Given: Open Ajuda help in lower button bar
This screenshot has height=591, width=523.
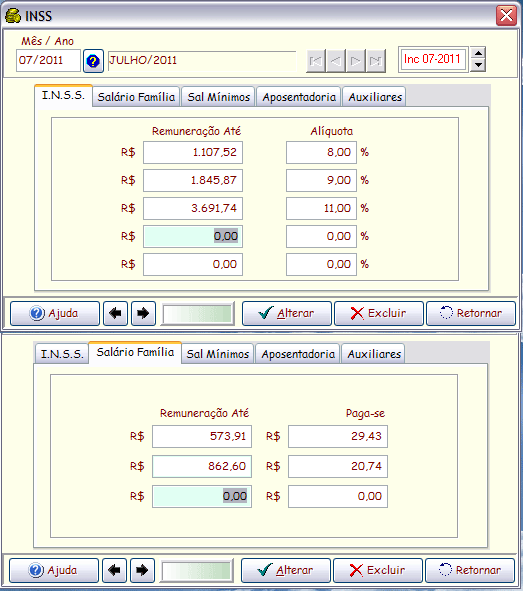Looking at the screenshot, I should pos(54,570).
